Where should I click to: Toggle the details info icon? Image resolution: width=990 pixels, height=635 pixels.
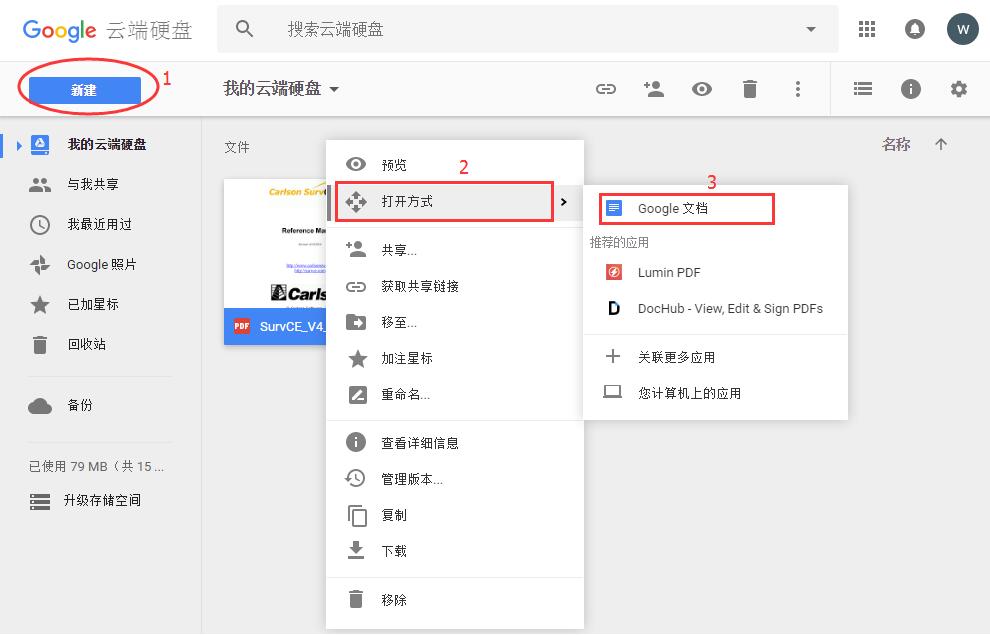(910, 89)
